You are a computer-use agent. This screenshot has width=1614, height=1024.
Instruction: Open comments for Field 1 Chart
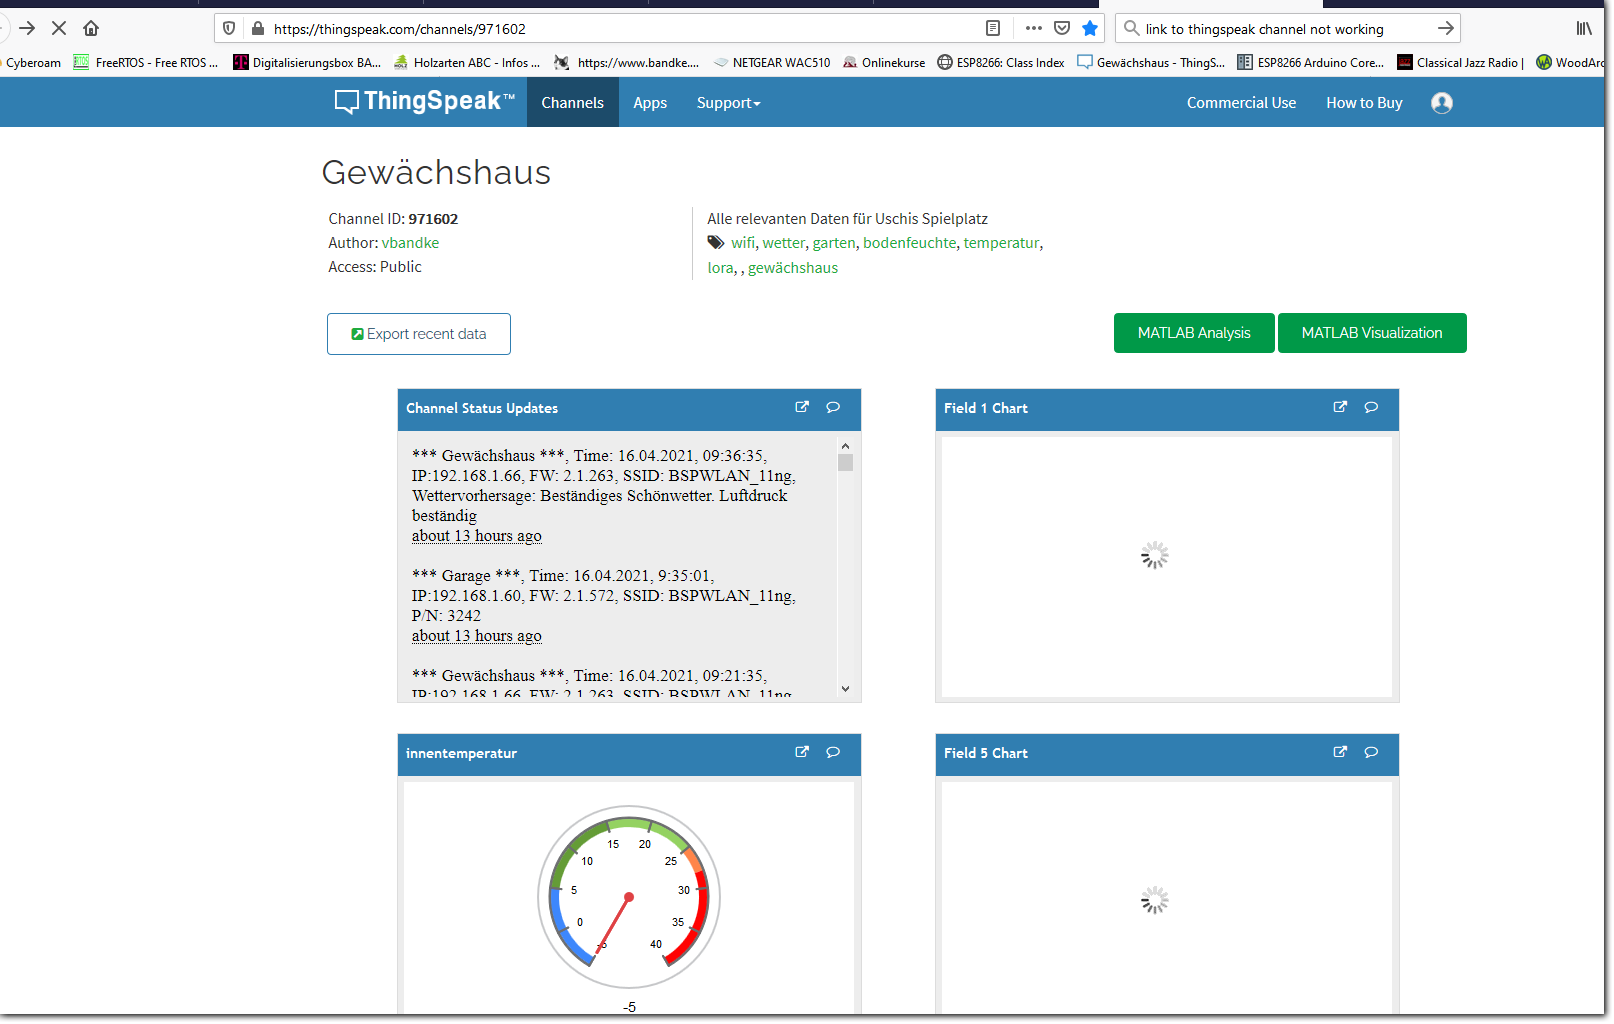[x=1371, y=407]
